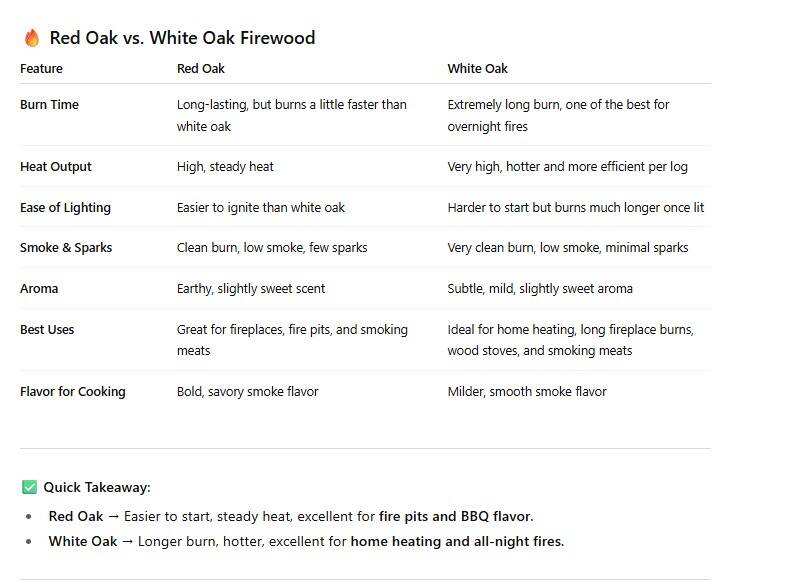Click the 'Ease of Lighting' row label
The width and height of the screenshot is (799, 581).
pos(65,208)
